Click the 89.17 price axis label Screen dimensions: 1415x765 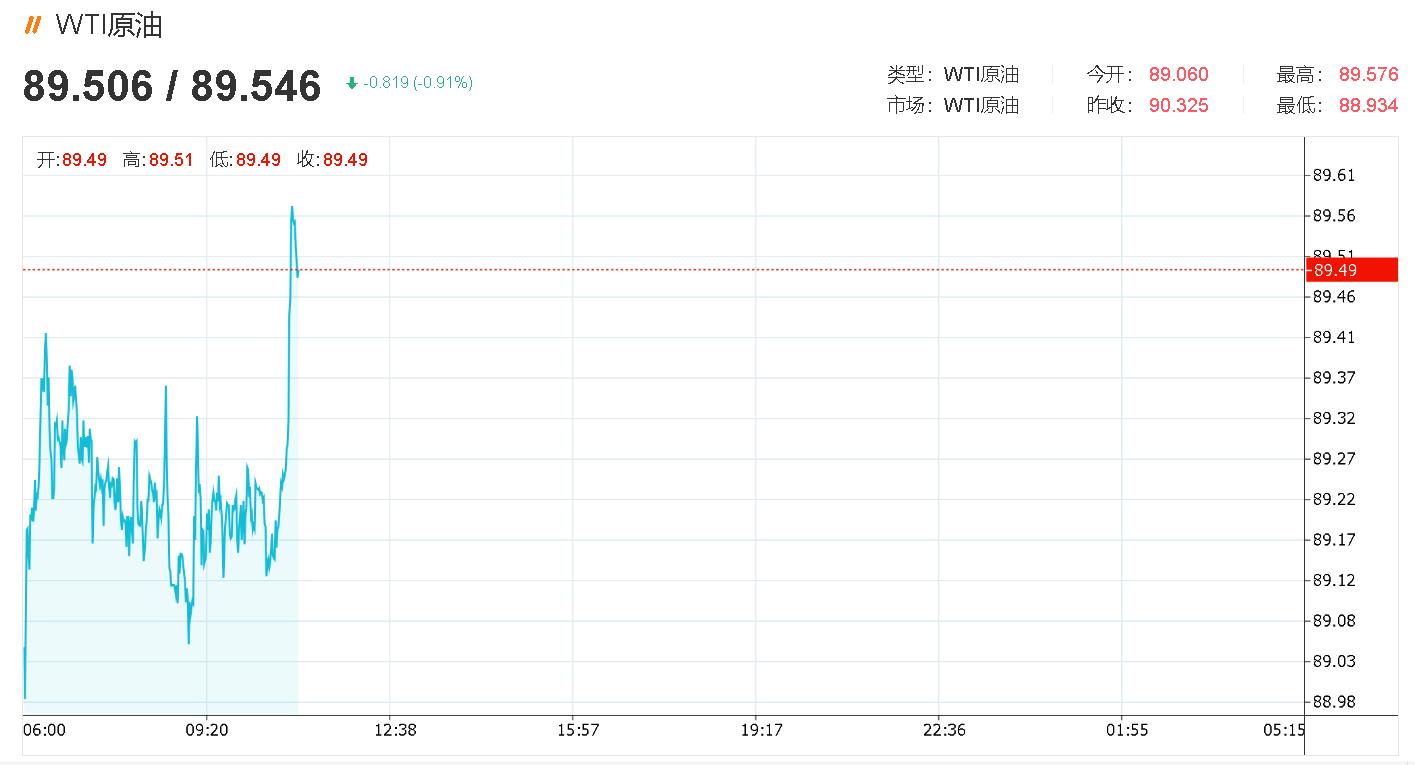[x=1334, y=539]
